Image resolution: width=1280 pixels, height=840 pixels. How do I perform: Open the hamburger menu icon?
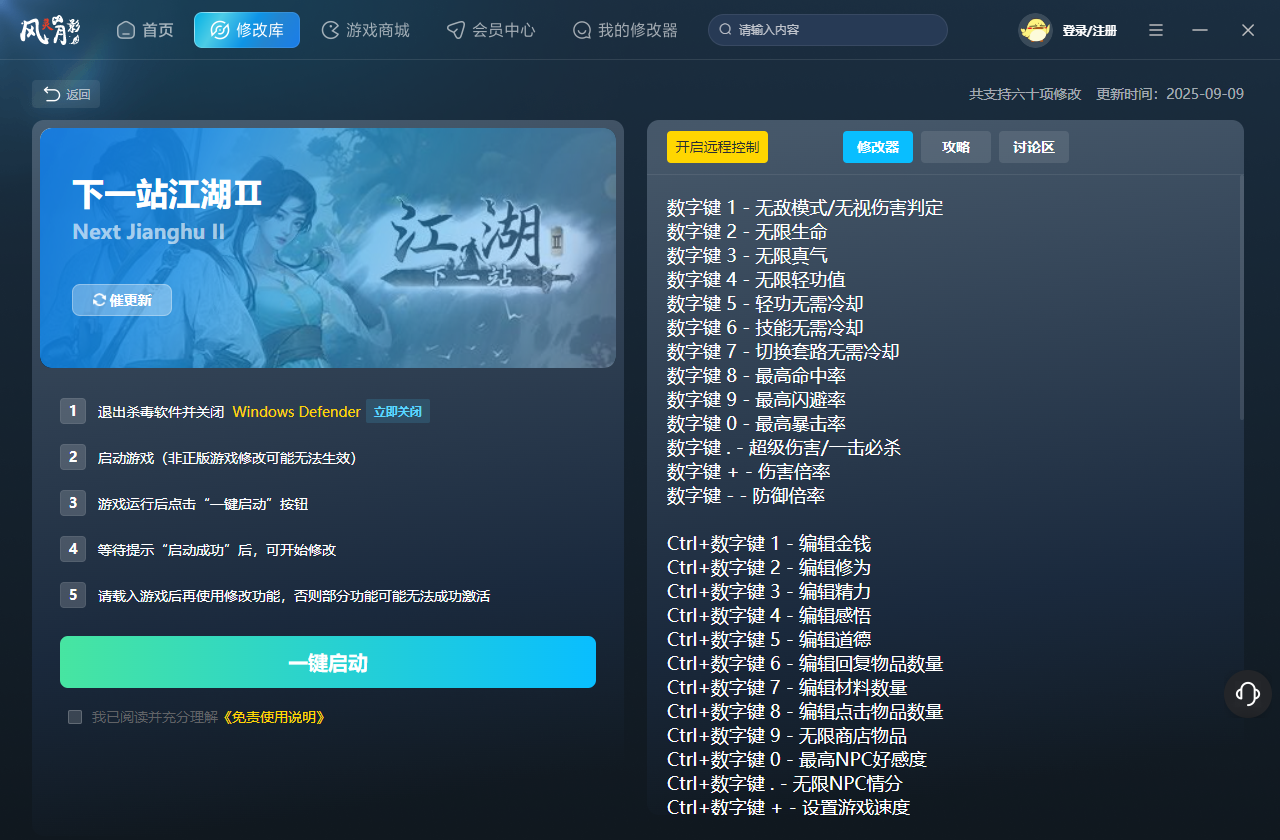click(1156, 30)
